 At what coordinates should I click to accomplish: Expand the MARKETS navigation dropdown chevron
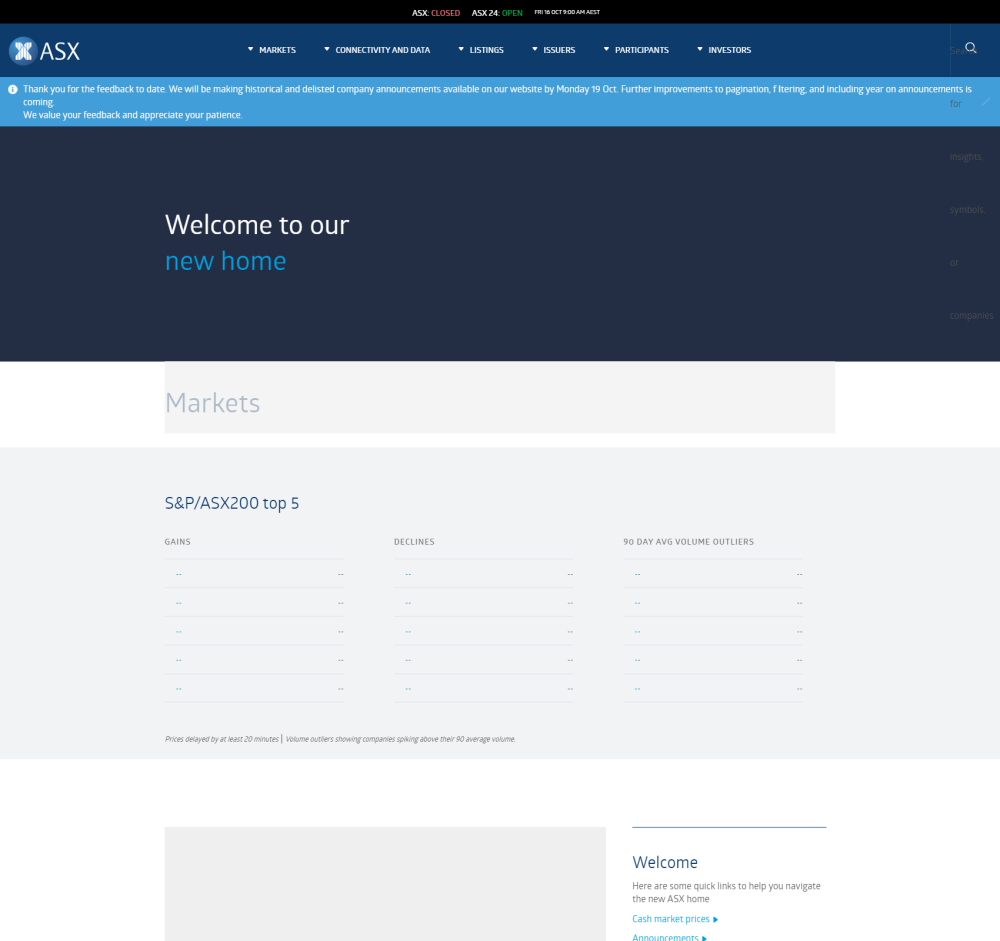[x=249, y=47]
